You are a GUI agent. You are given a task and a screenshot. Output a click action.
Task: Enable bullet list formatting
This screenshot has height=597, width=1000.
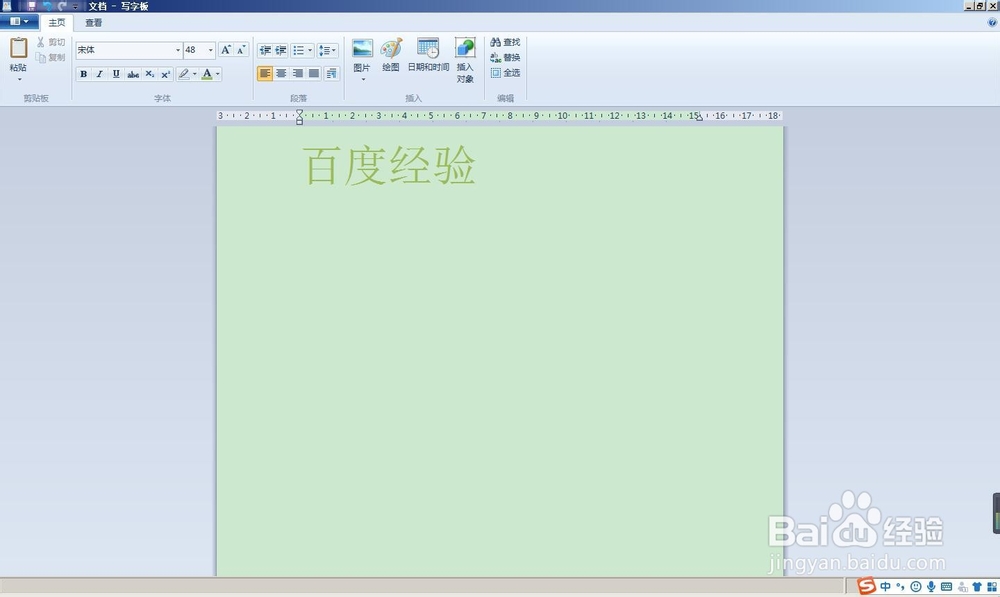pyautogui.click(x=299, y=50)
